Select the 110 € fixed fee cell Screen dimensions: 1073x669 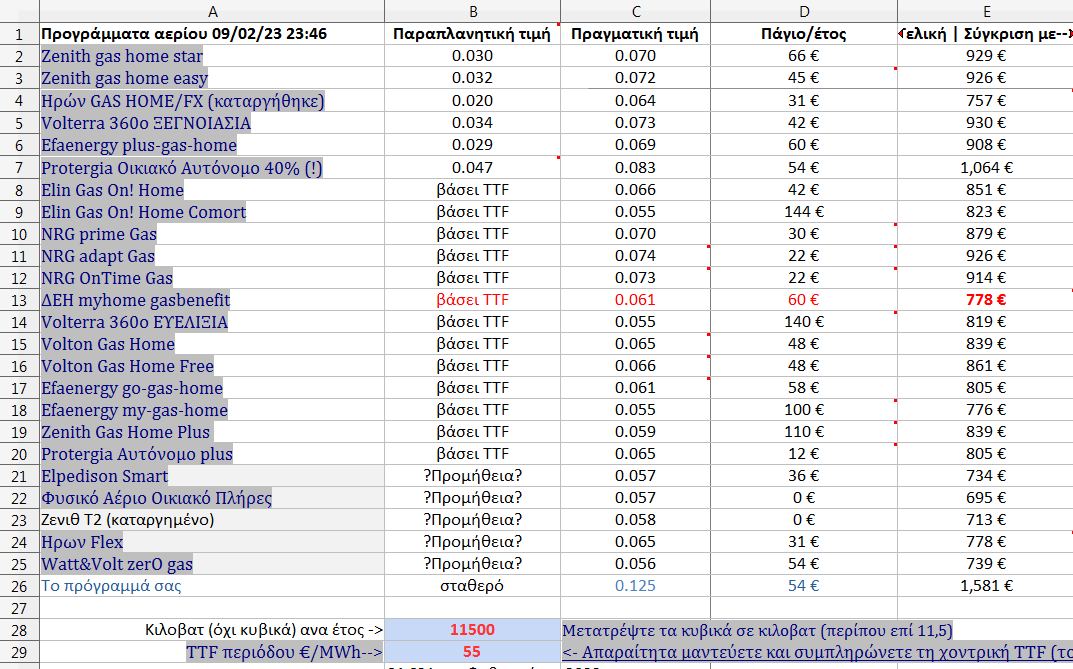pos(804,432)
